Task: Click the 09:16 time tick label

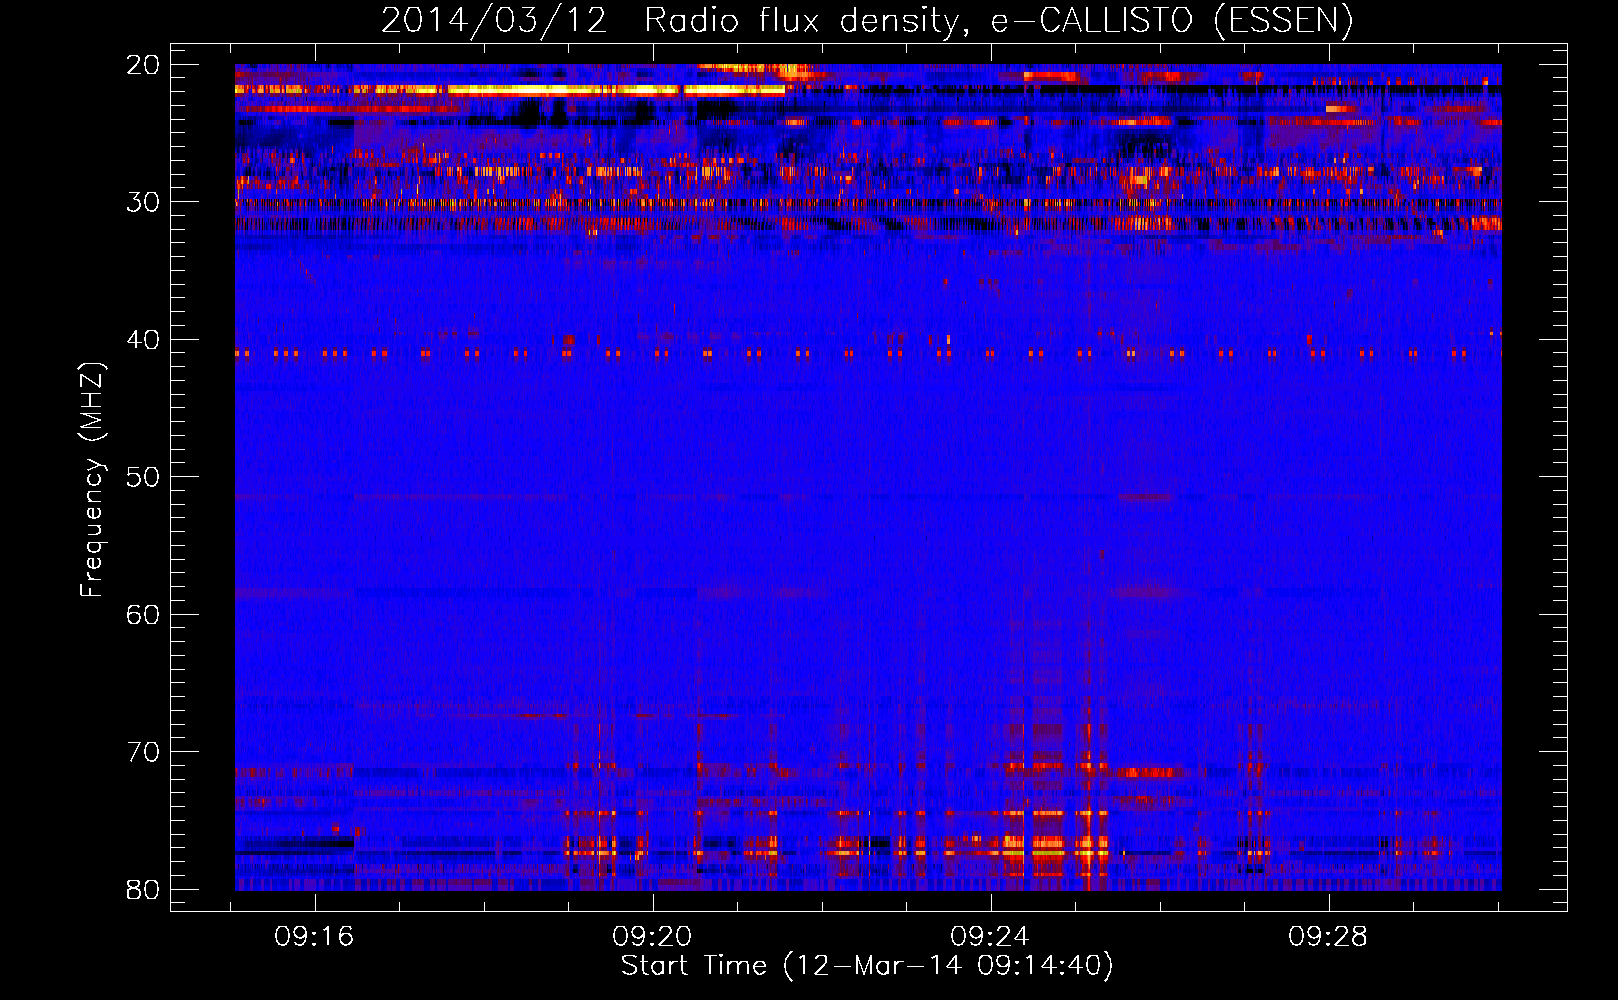Action: [x=315, y=937]
